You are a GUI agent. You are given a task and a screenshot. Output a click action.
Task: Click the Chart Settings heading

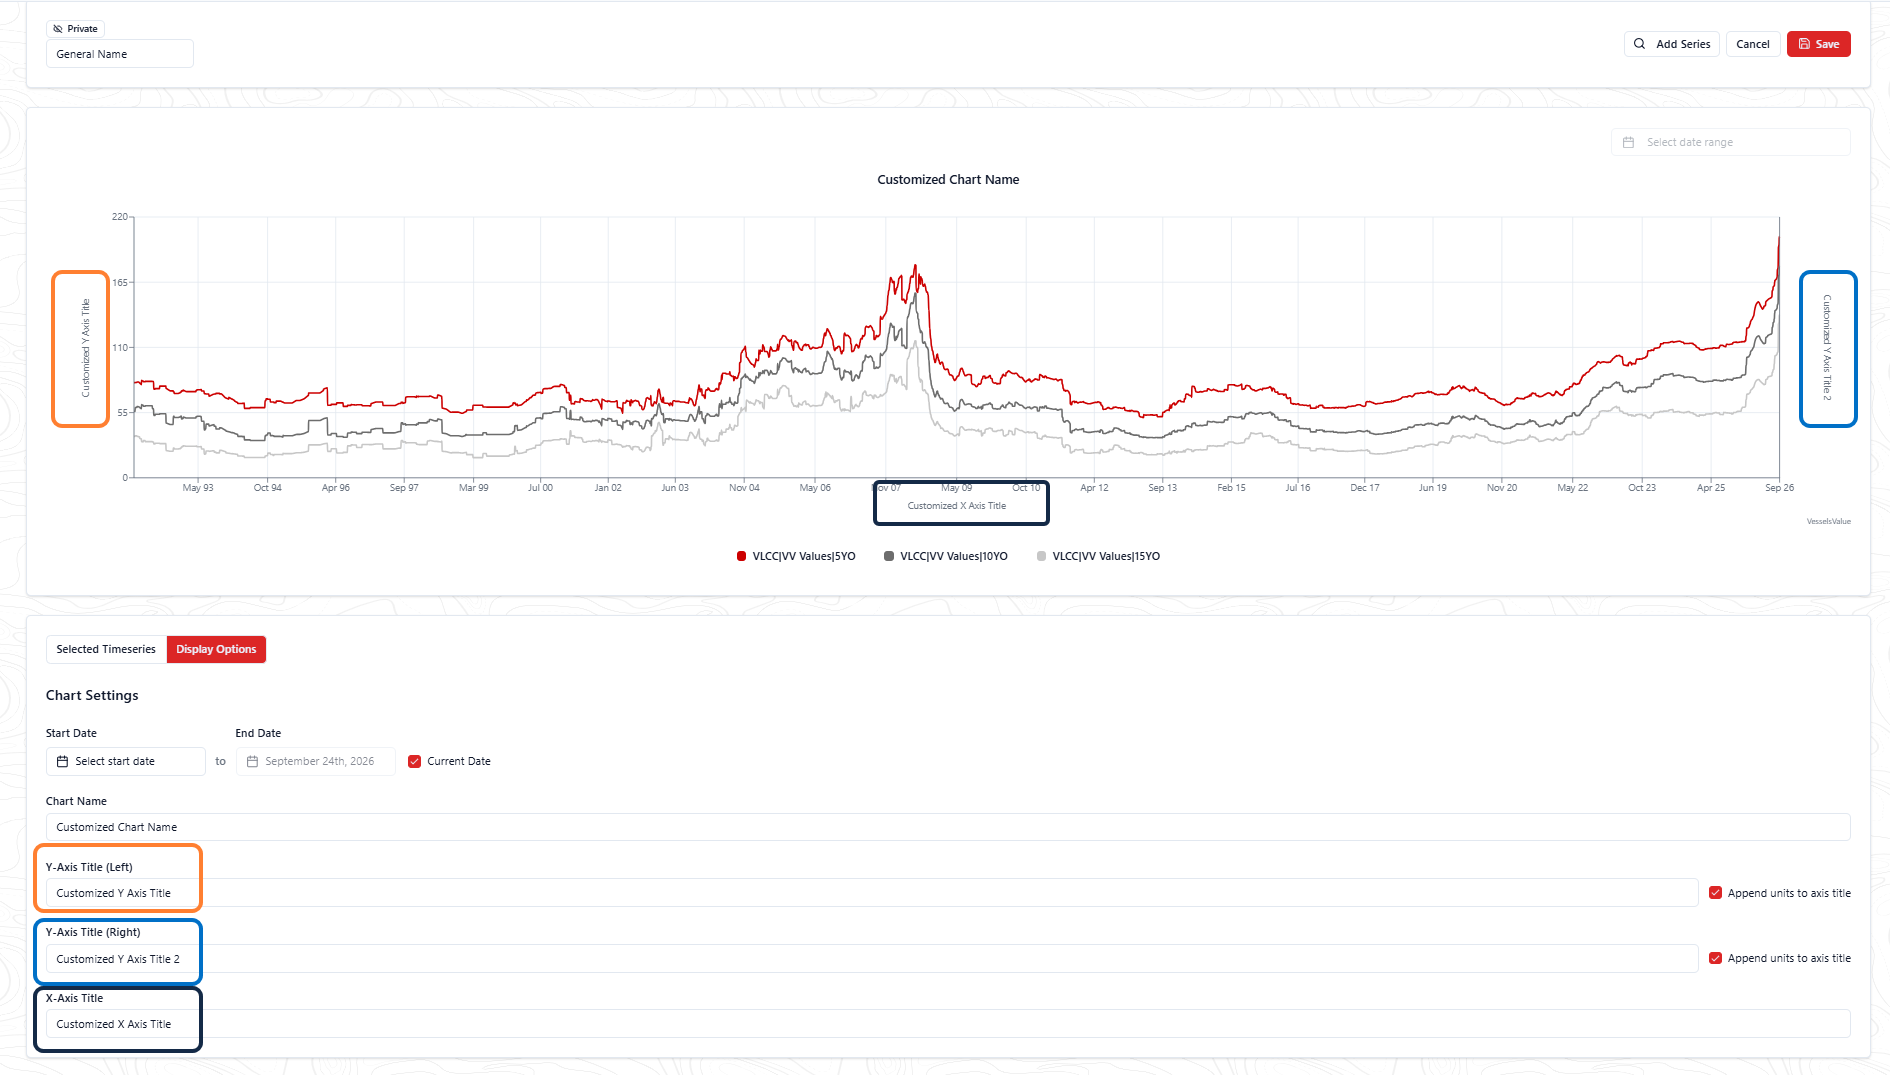[92, 695]
